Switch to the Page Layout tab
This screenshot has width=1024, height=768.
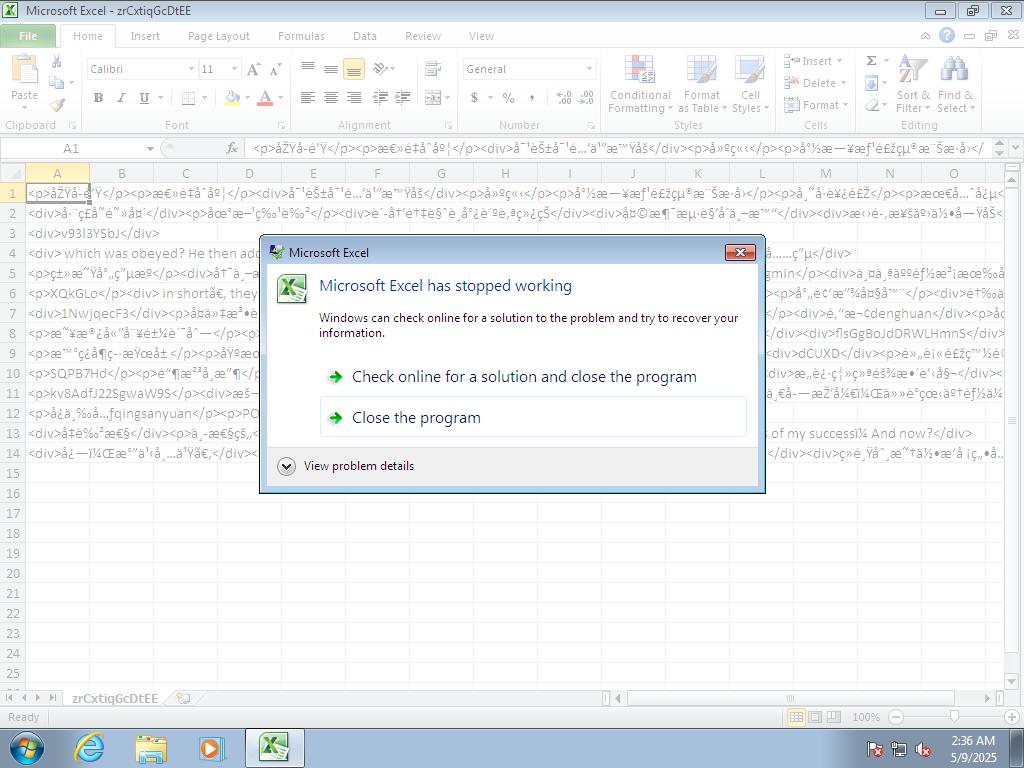[x=219, y=36]
